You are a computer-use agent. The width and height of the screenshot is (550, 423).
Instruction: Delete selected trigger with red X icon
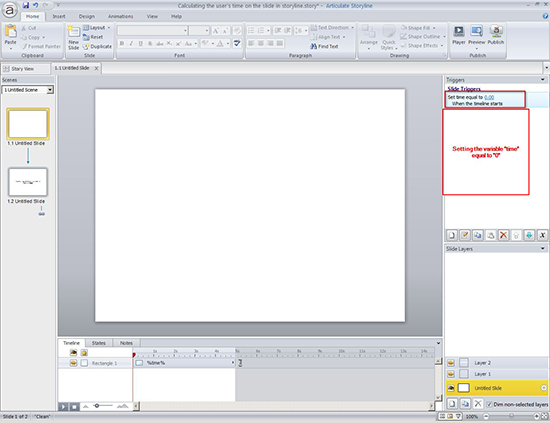(503, 235)
